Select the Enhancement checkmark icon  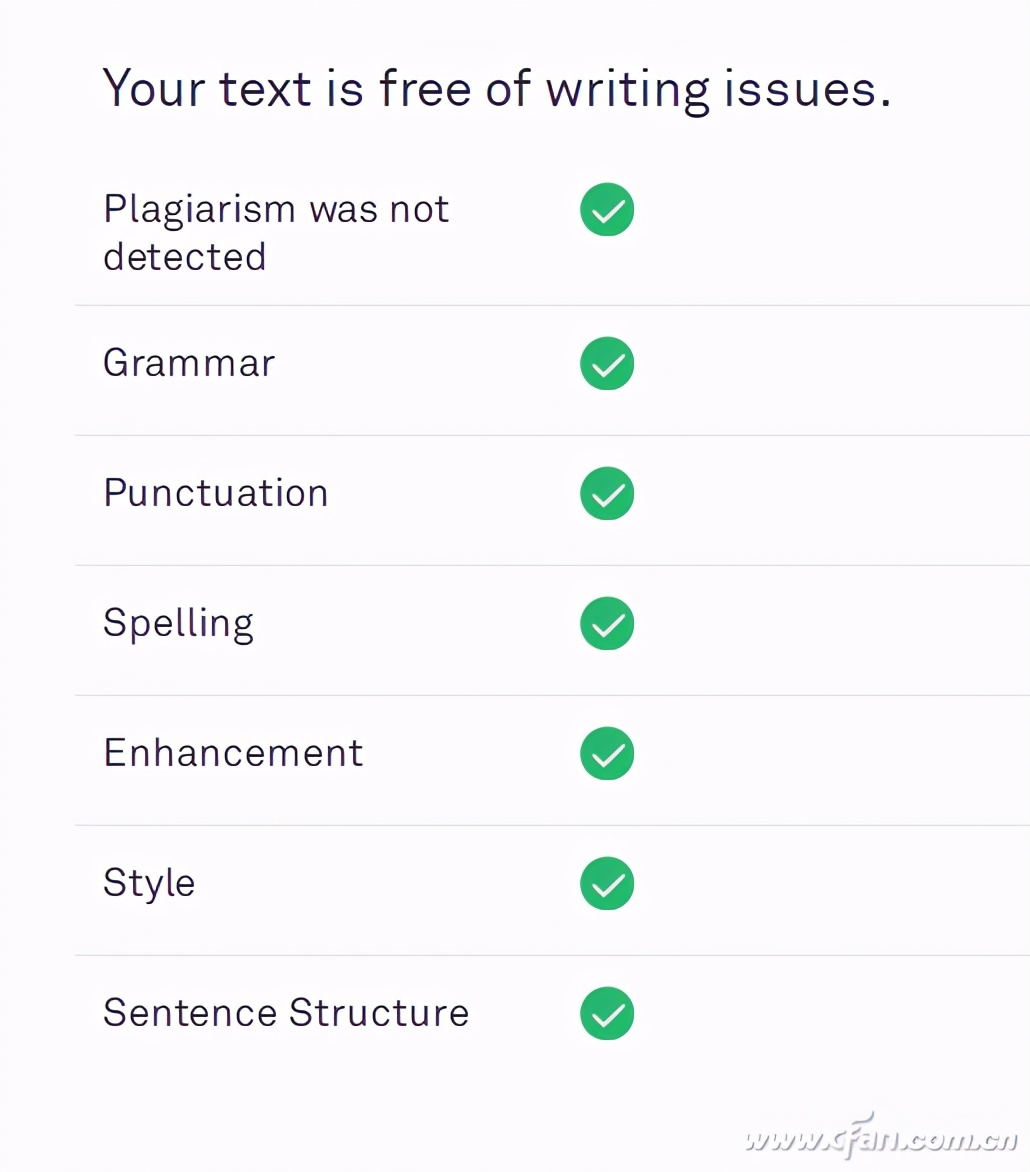607,753
